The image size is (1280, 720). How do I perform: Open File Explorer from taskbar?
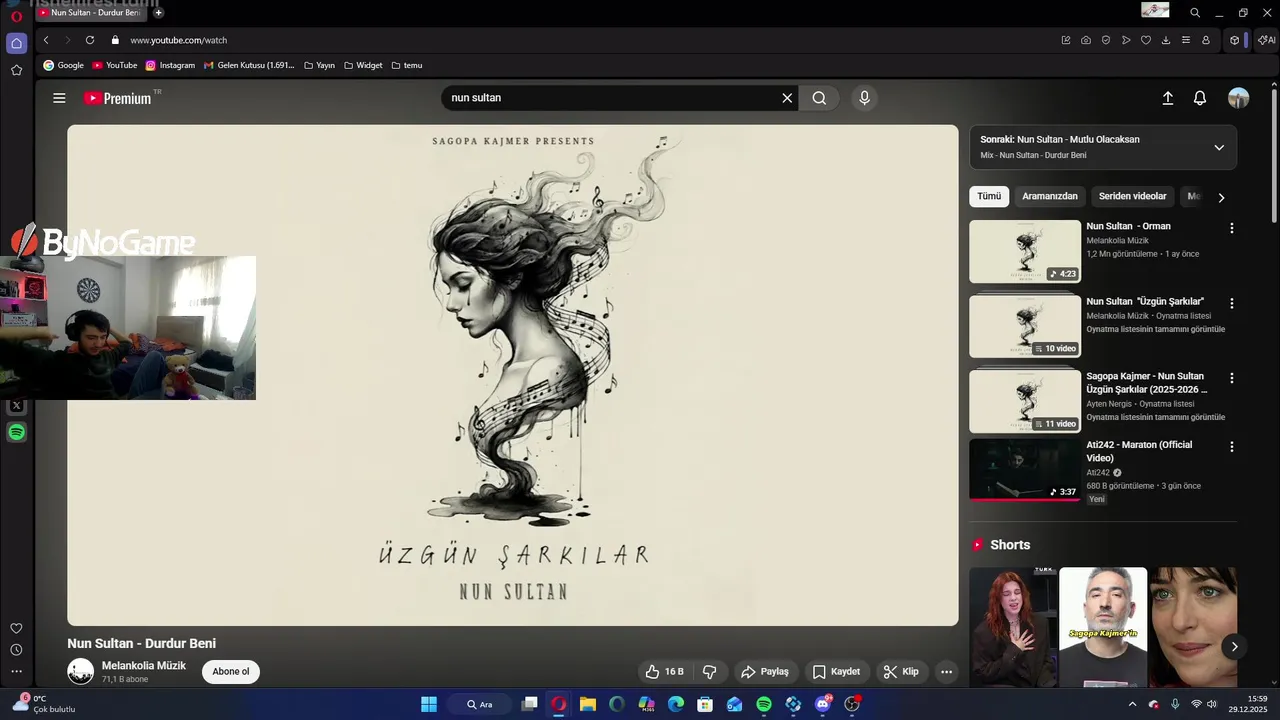[x=588, y=704]
